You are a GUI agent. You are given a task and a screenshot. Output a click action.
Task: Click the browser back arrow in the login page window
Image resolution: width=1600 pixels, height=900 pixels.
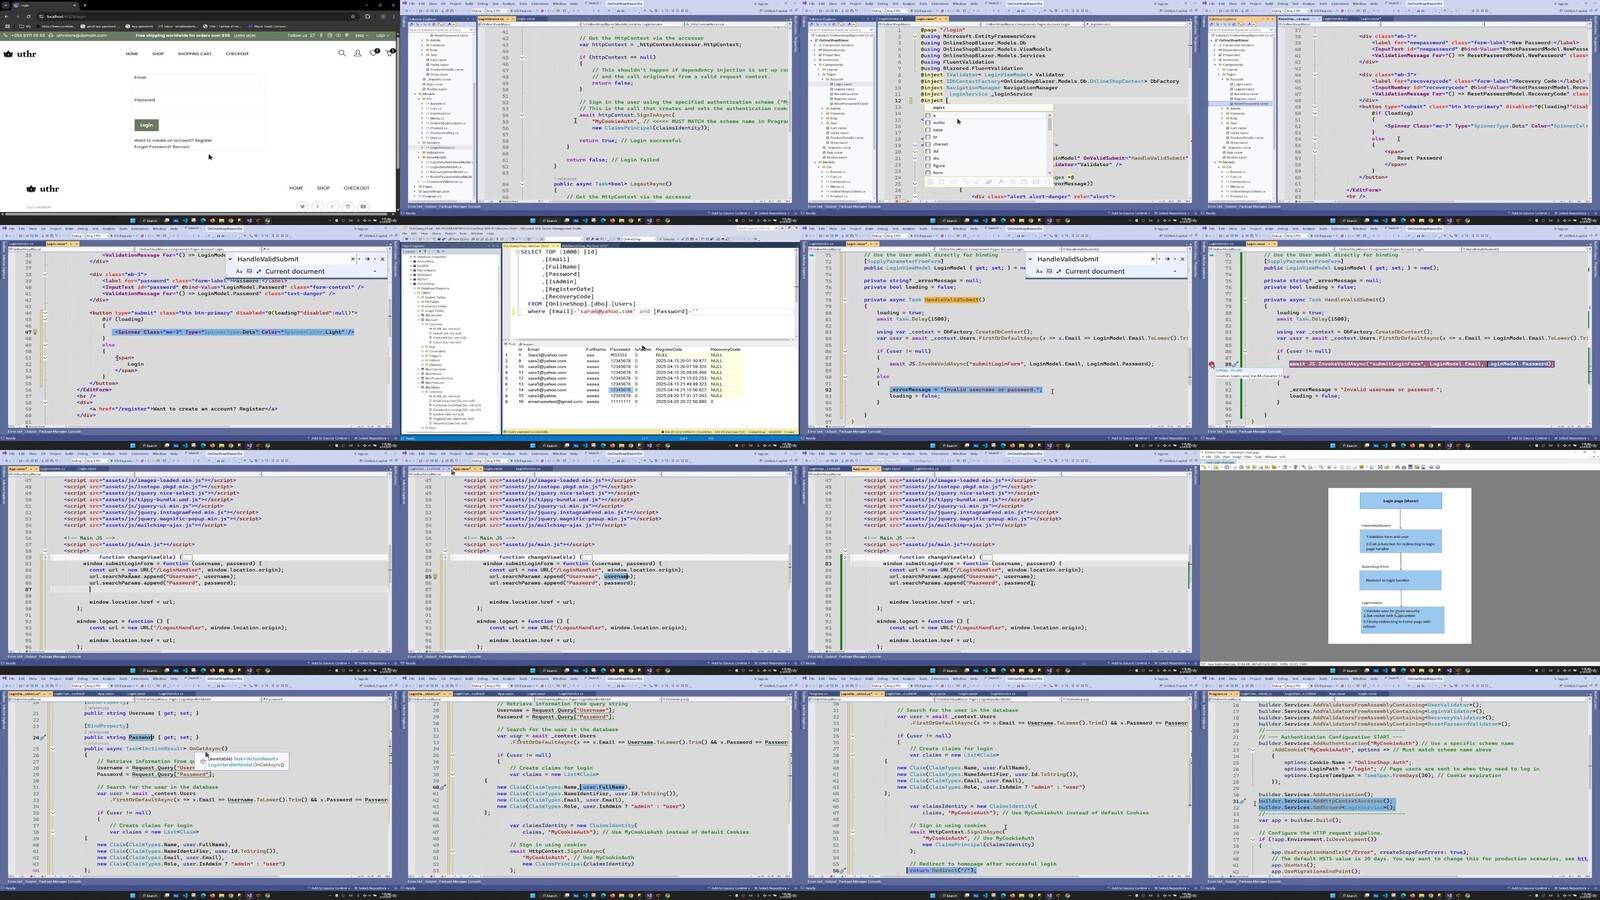[x=6, y=16]
